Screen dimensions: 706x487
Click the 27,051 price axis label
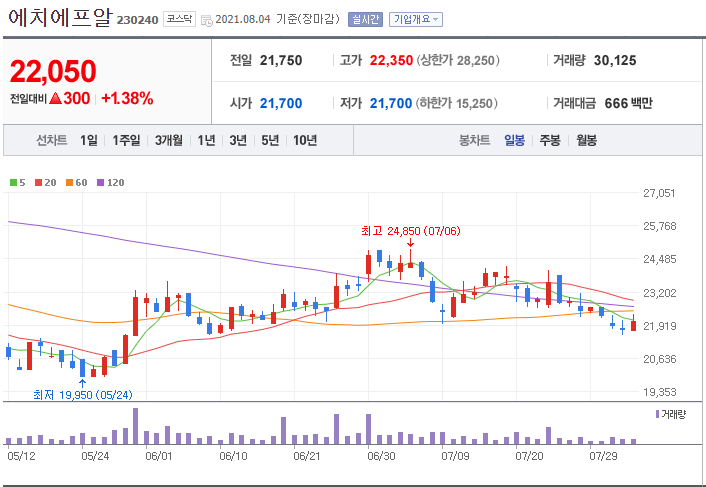point(659,193)
